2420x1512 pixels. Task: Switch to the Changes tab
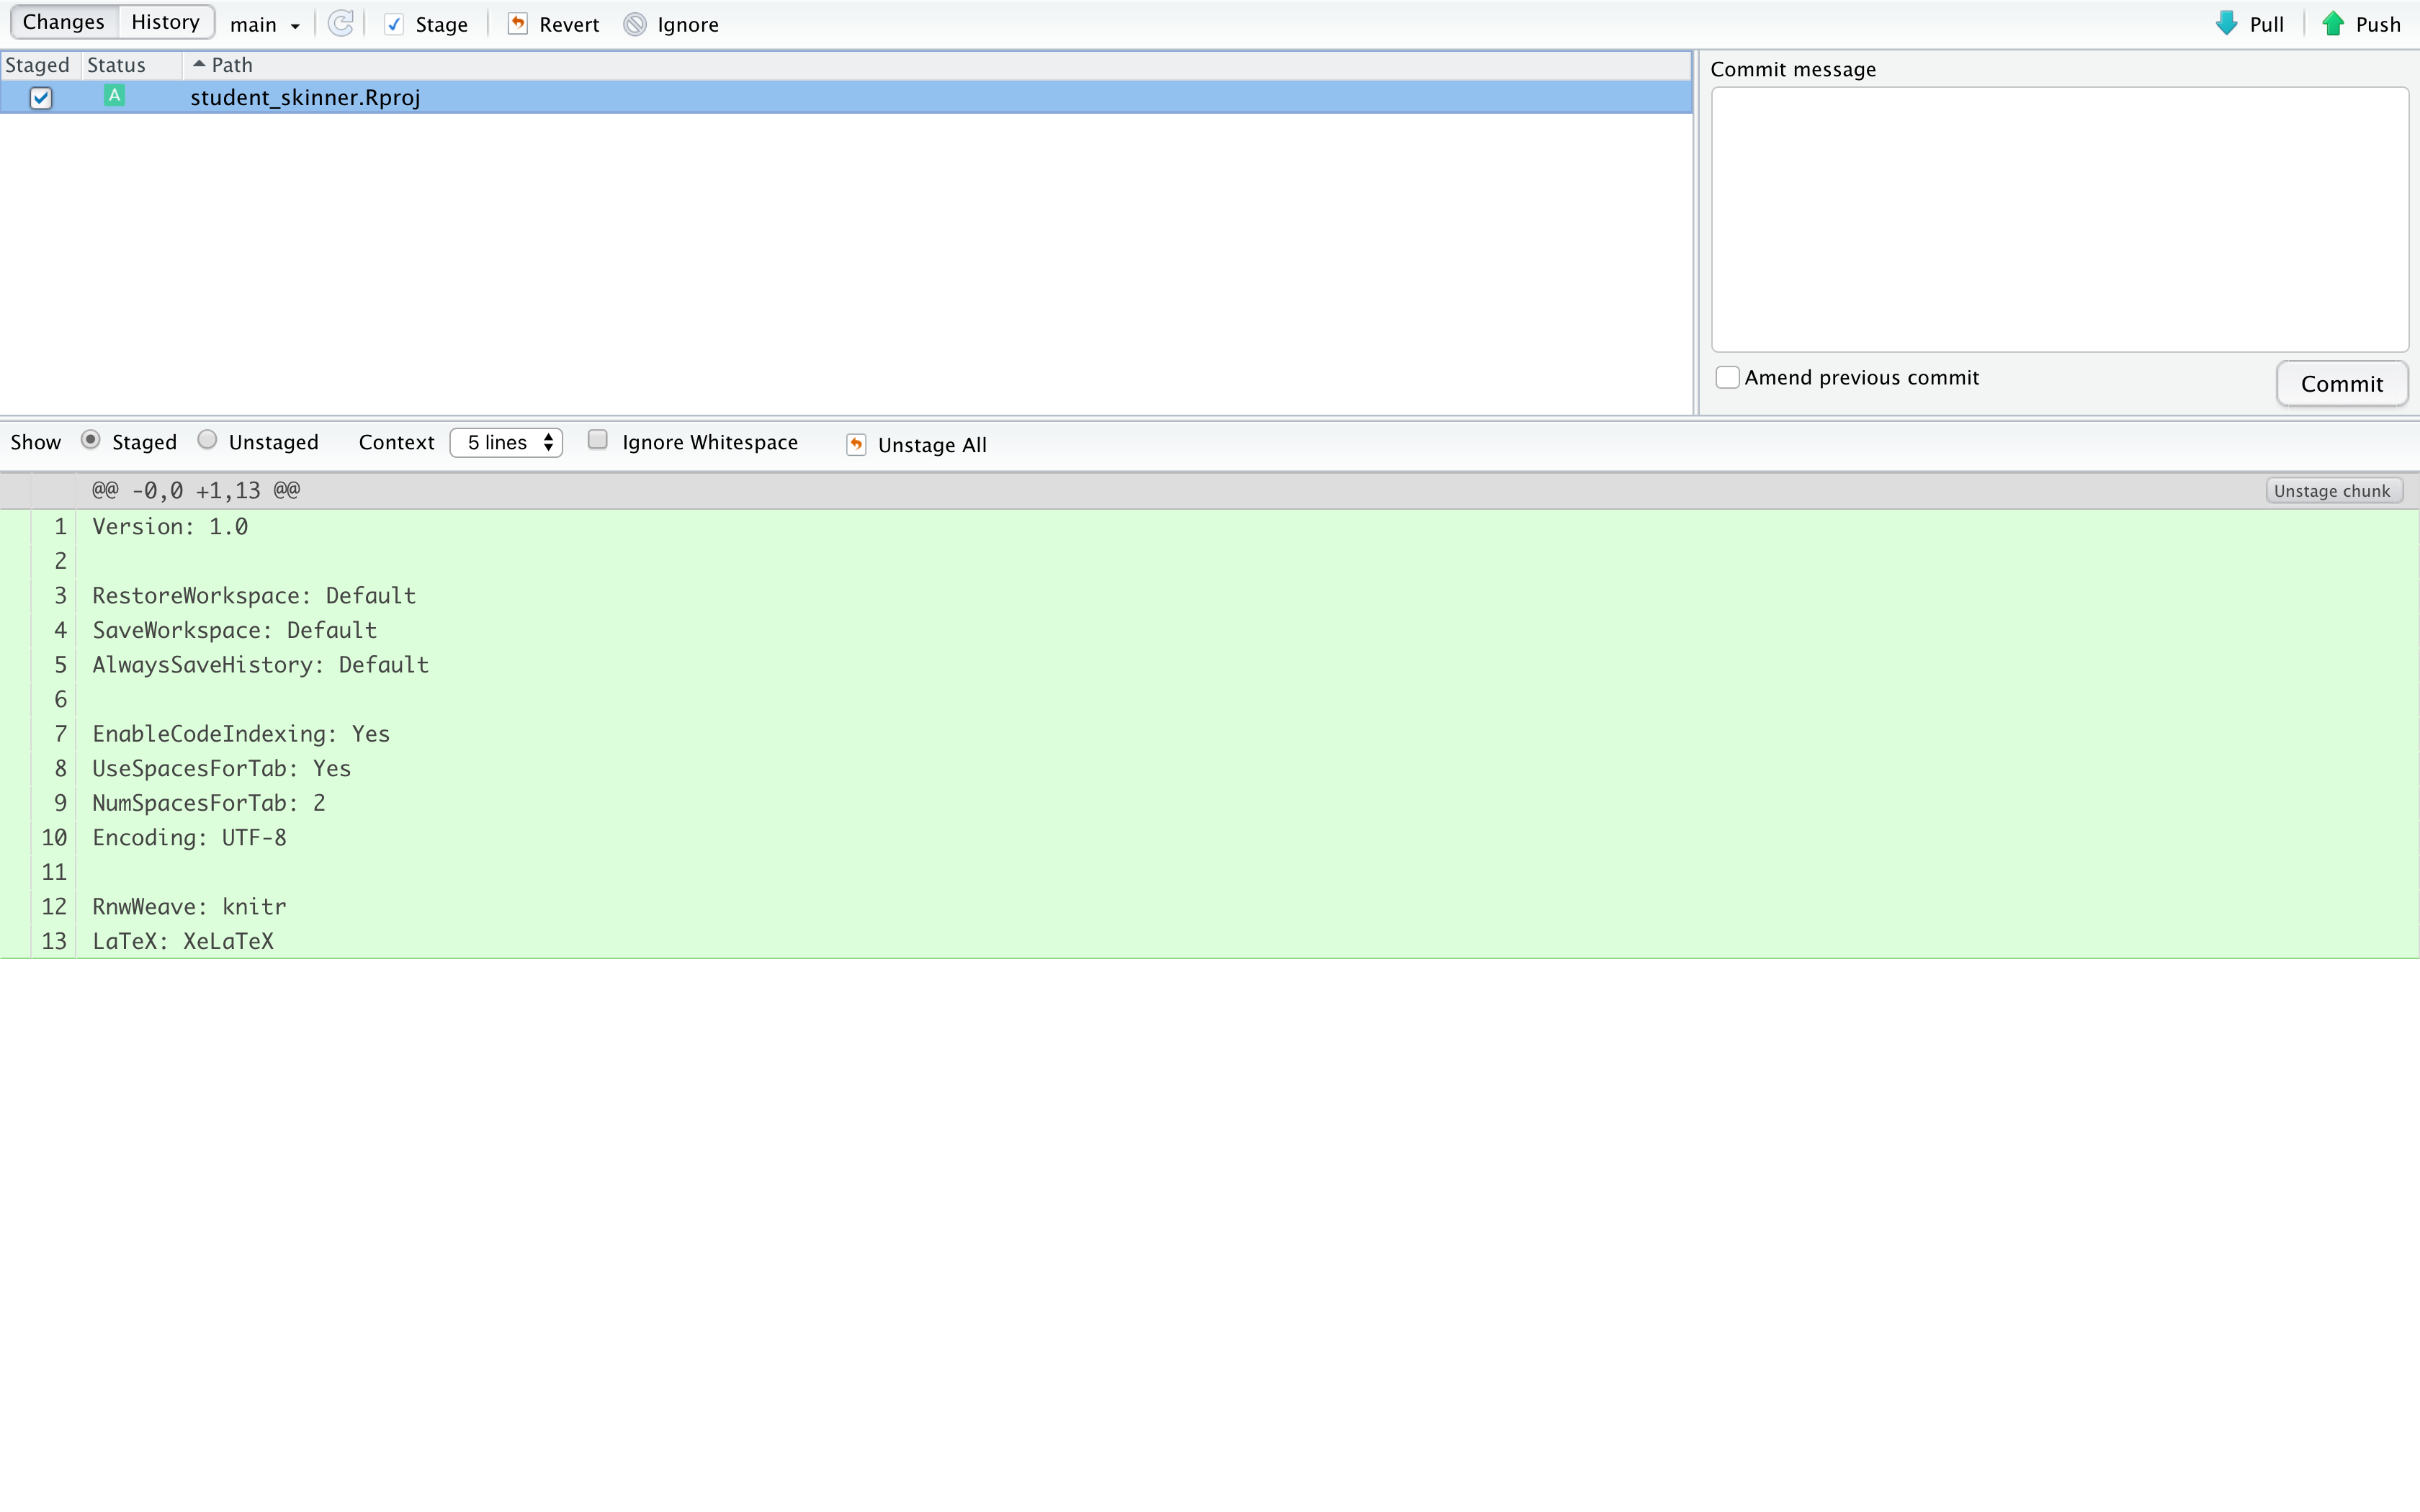[64, 22]
